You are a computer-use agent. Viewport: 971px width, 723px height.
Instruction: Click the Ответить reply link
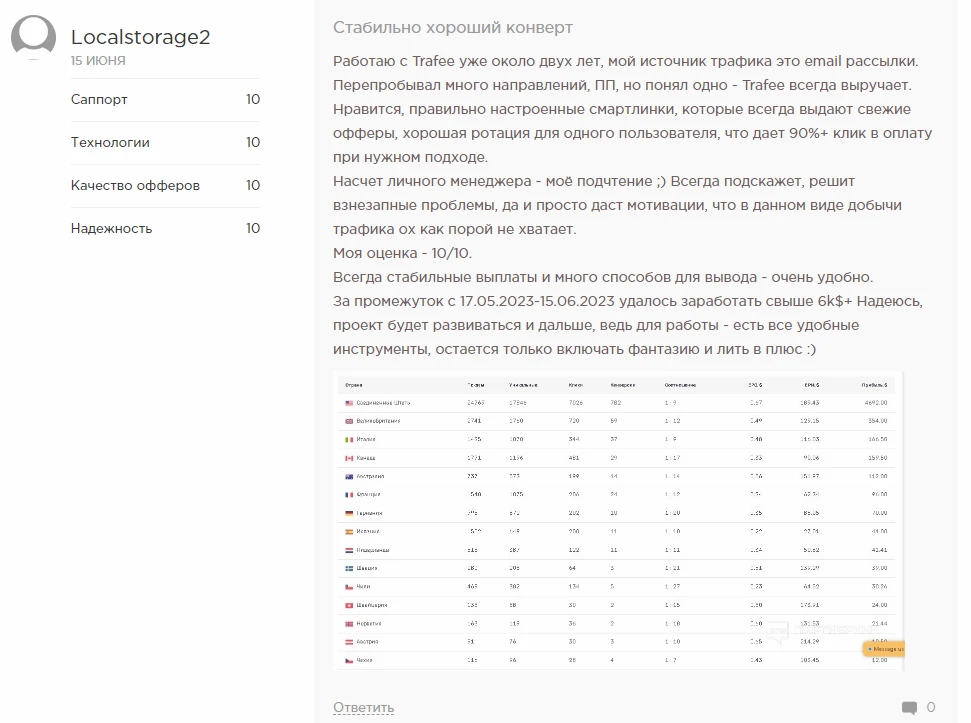coord(364,708)
